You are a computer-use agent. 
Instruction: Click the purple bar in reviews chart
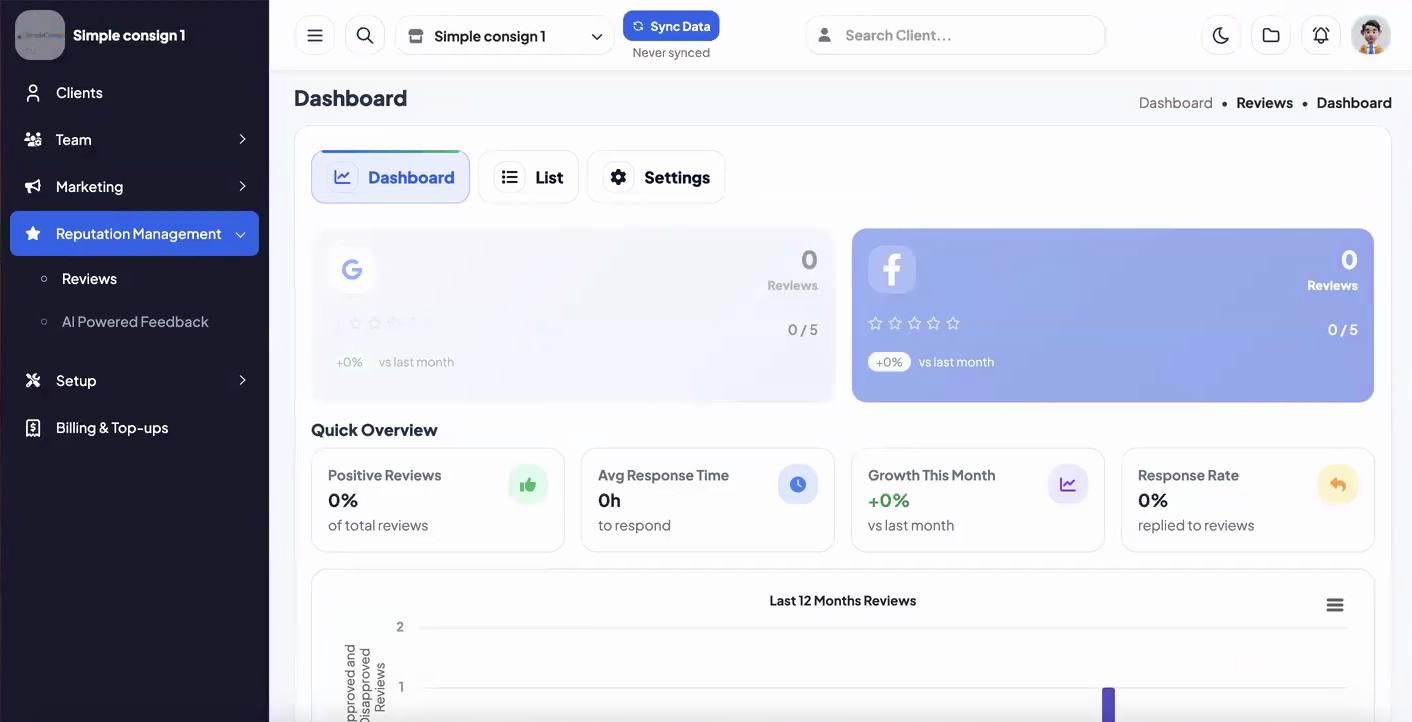[x=1108, y=704]
